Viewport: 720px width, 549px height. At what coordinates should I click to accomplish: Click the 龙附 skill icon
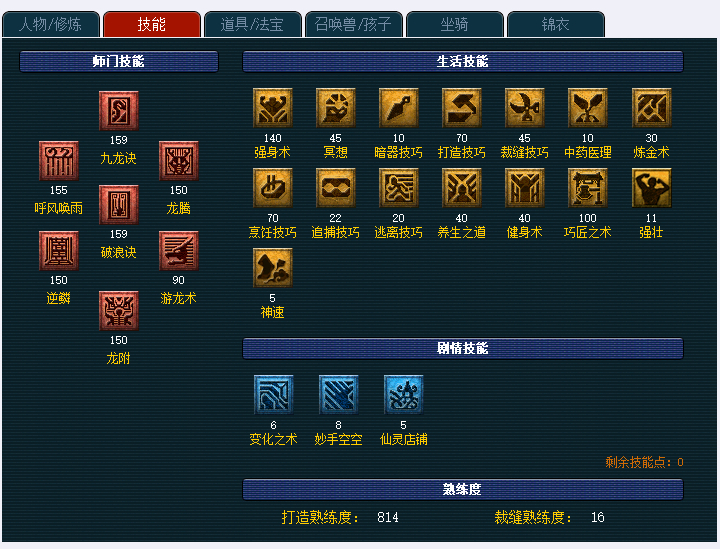(118, 311)
